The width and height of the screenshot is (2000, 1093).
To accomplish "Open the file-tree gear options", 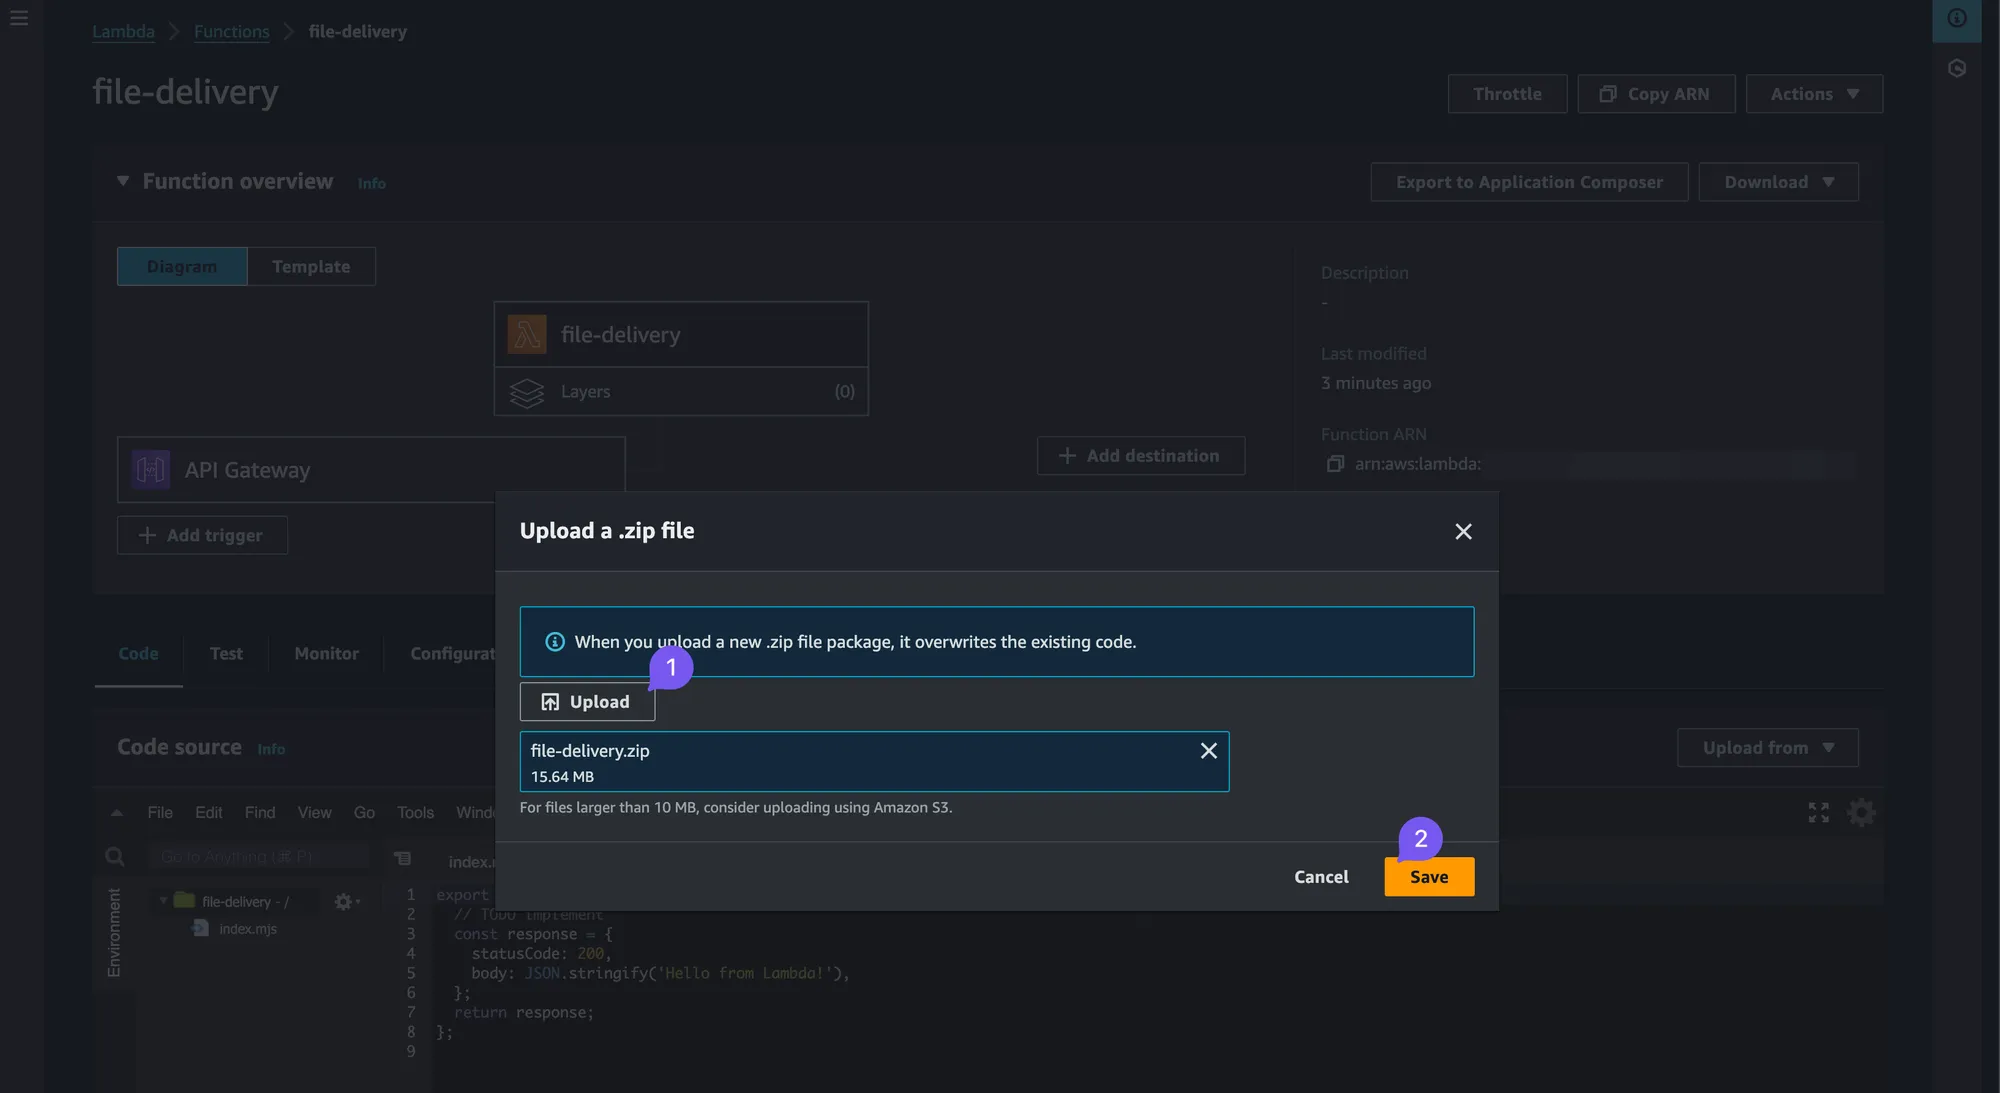I will [x=346, y=902].
